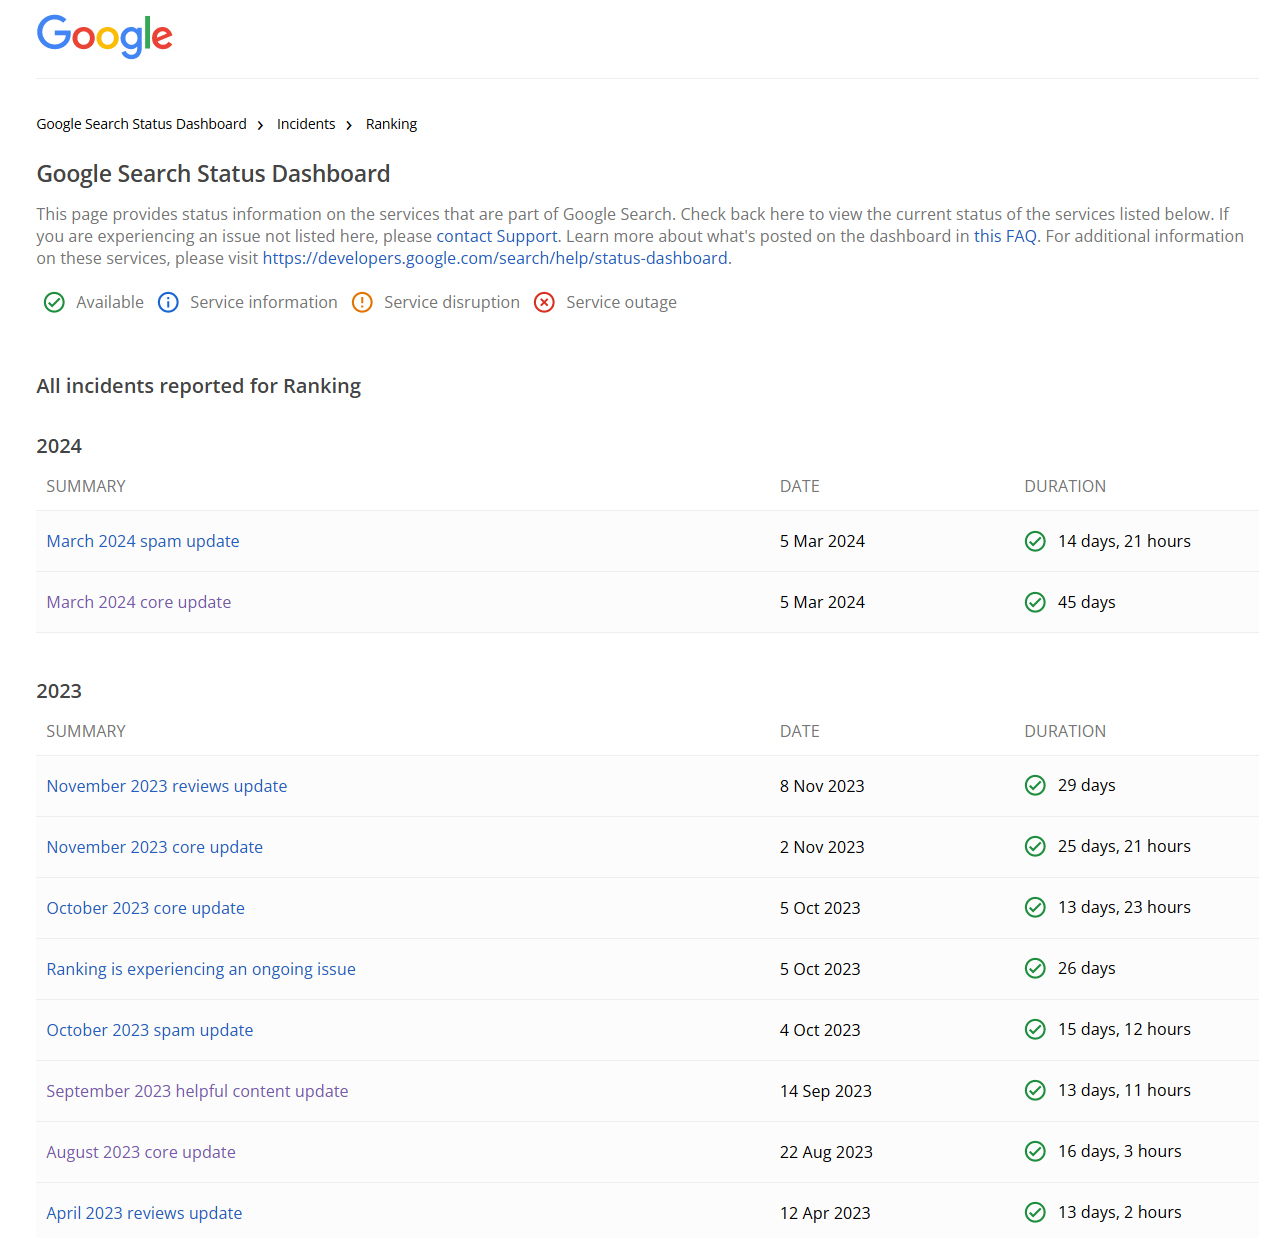
Task: Open October 2023 core update incident
Action: [146, 908]
